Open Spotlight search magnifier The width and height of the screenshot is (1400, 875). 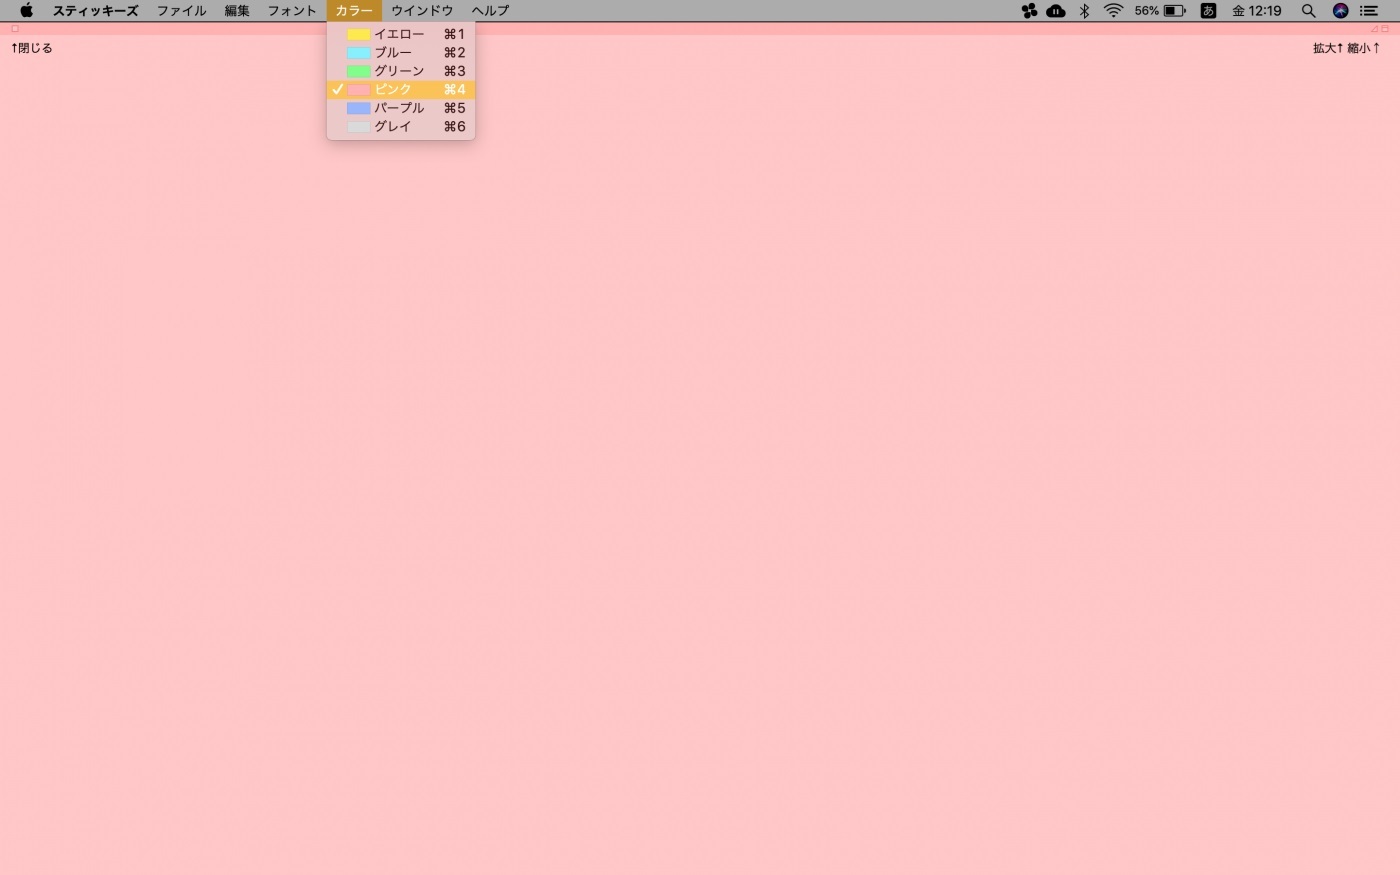point(1308,11)
